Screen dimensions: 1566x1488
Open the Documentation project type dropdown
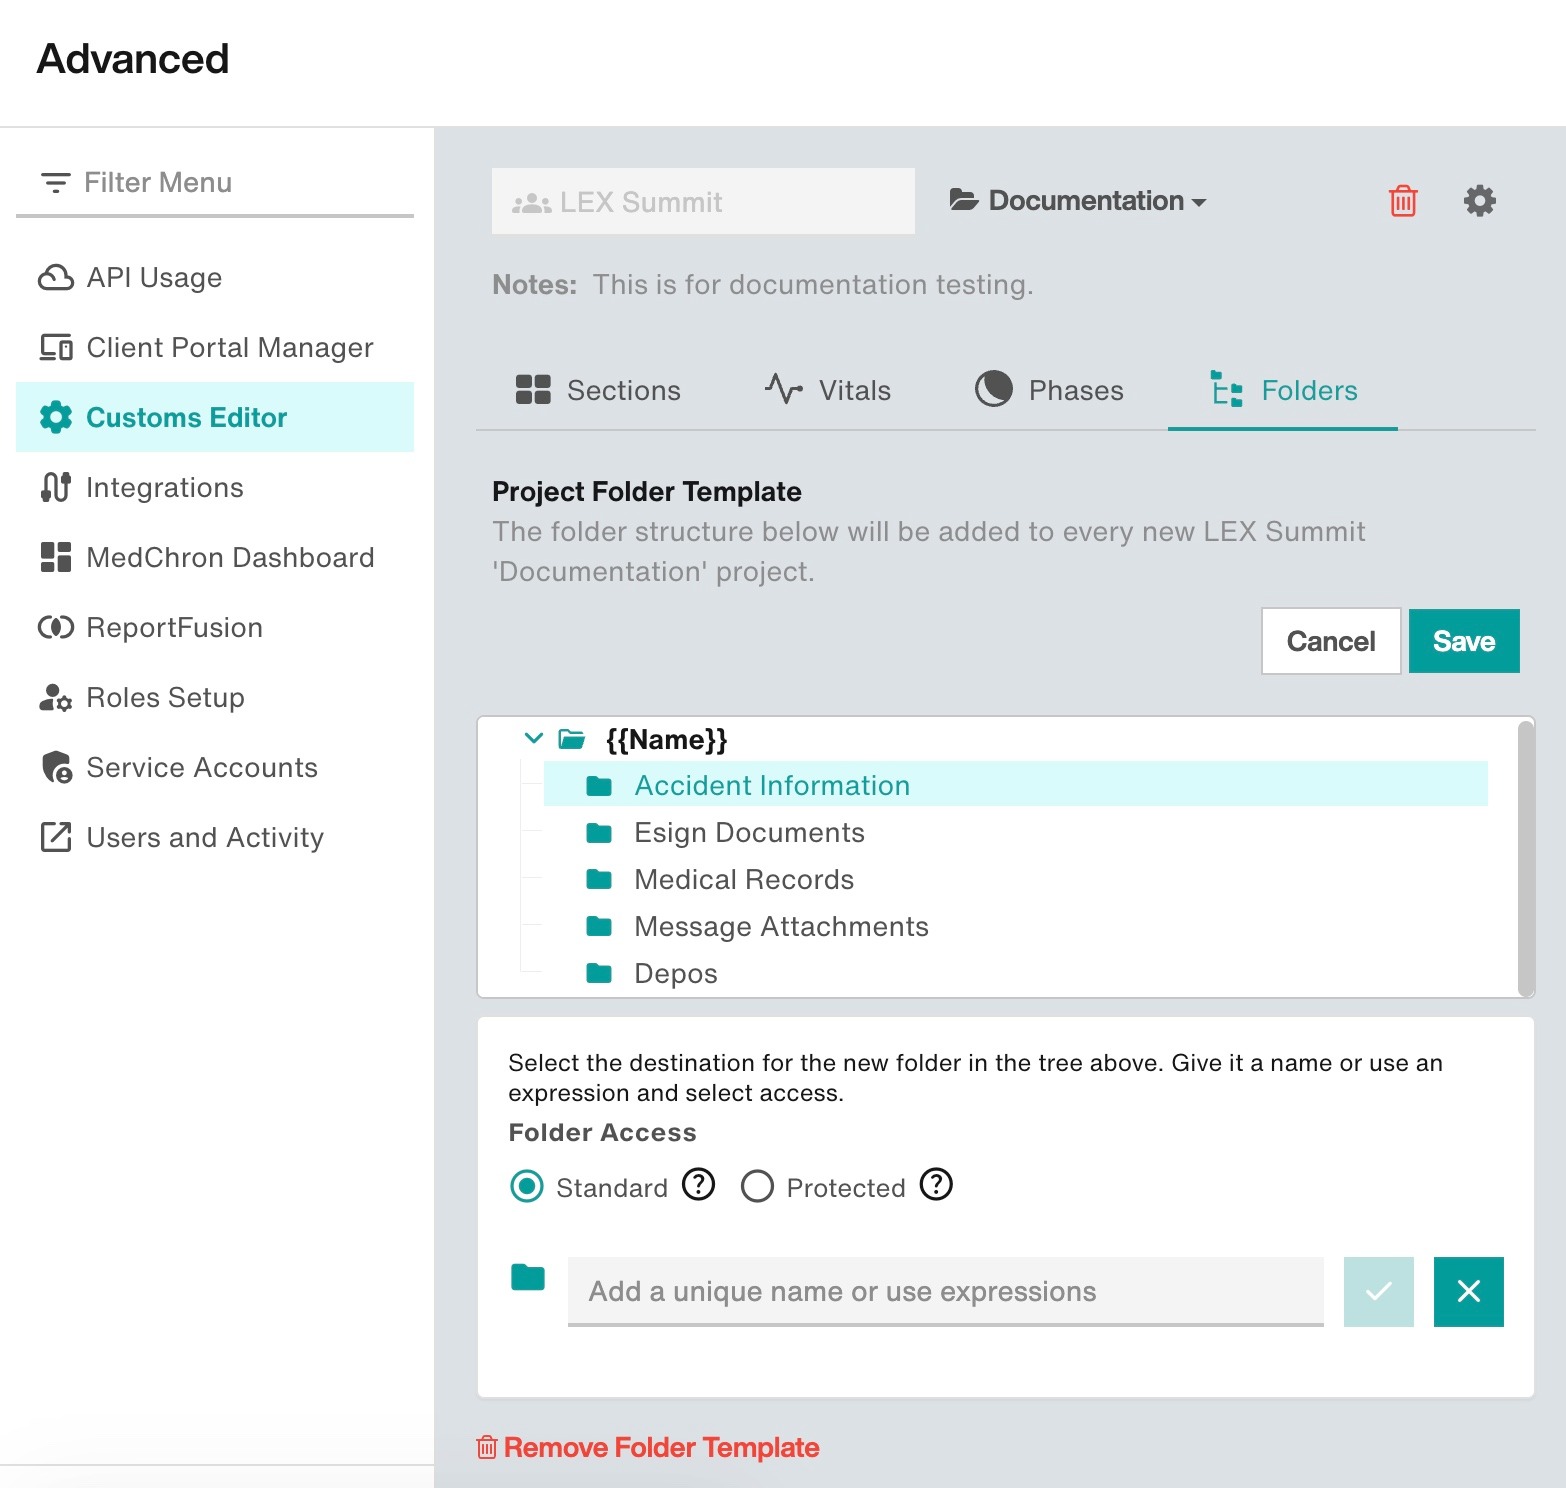point(1078,201)
